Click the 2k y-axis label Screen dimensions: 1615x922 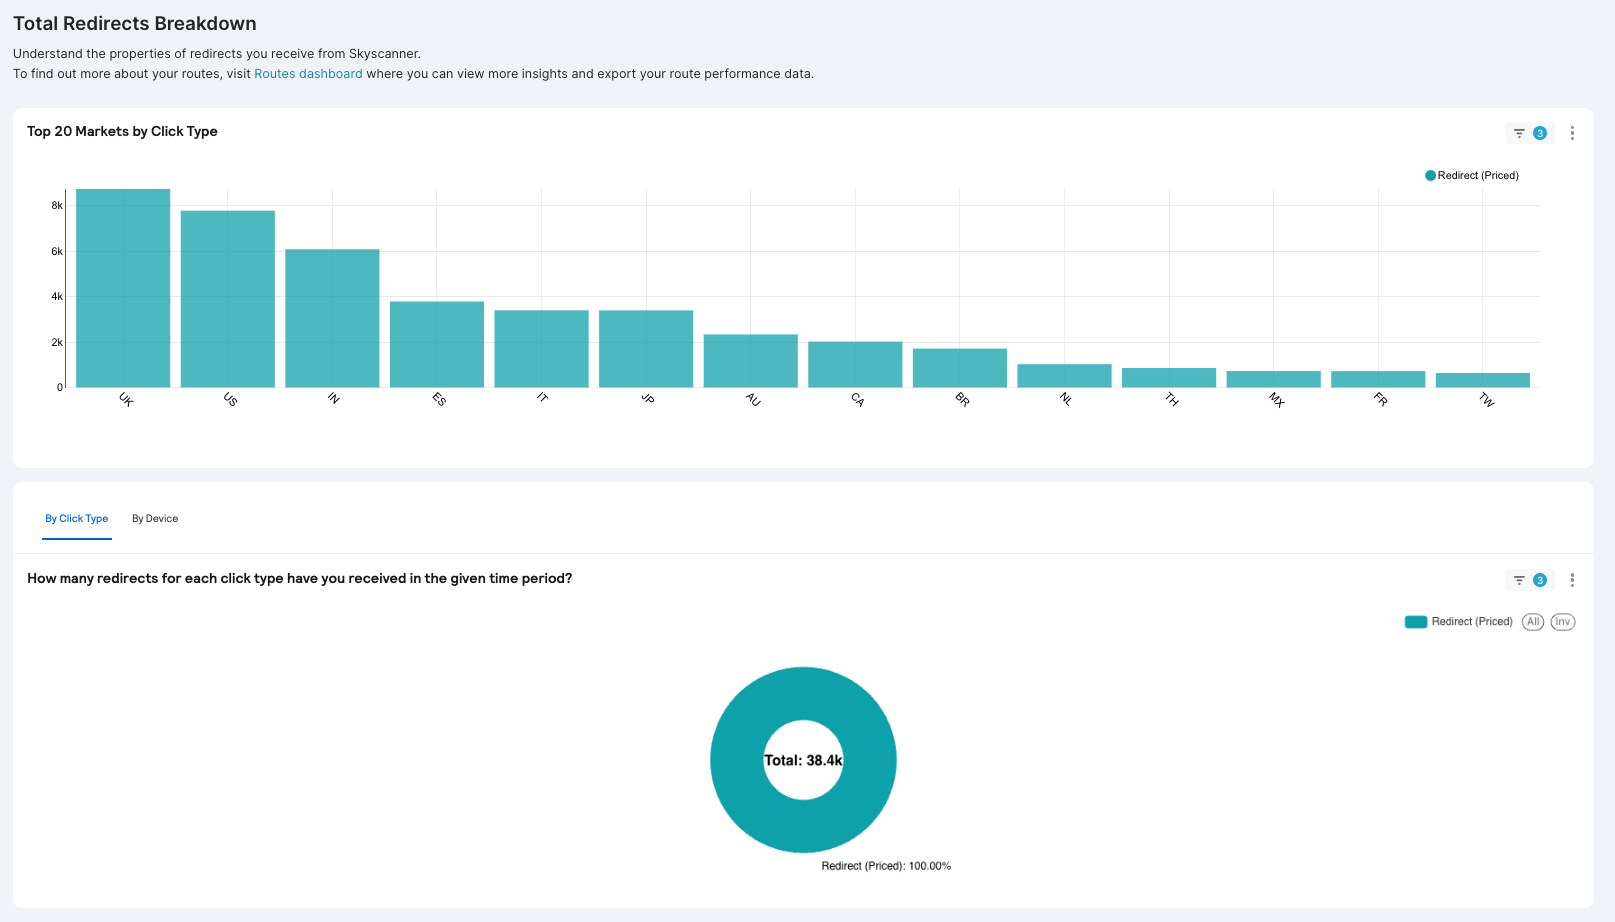click(x=57, y=342)
